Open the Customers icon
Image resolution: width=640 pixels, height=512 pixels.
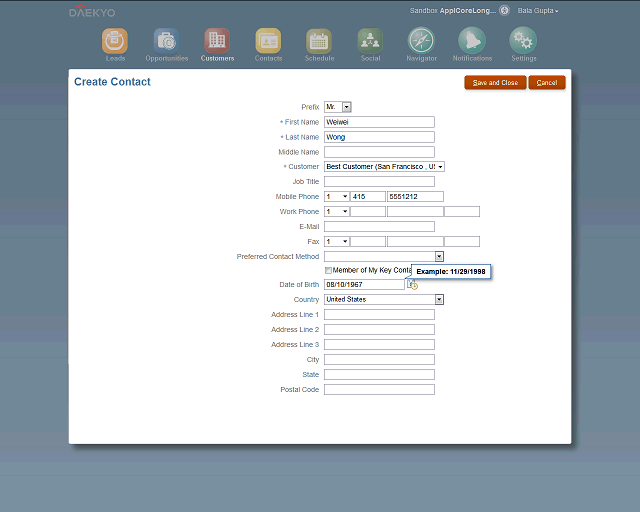[x=217, y=41]
